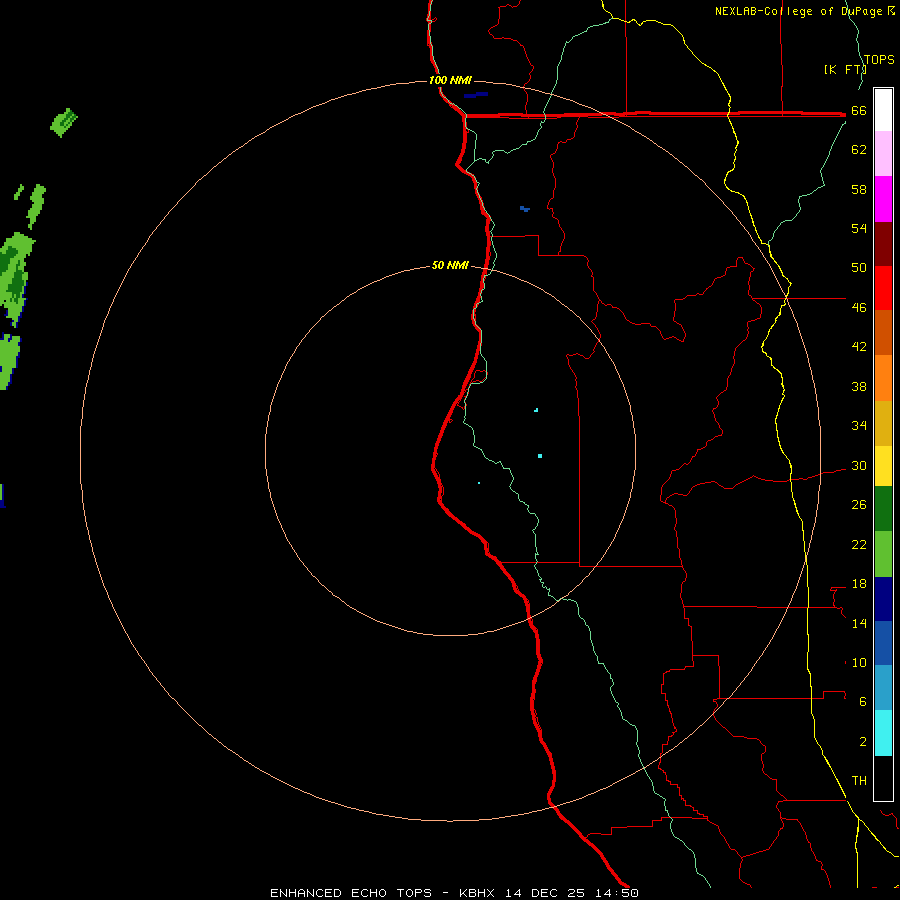Select the bright red legend swatch
The height and width of the screenshot is (900, 900).
pyautogui.click(x=883, y=288)
